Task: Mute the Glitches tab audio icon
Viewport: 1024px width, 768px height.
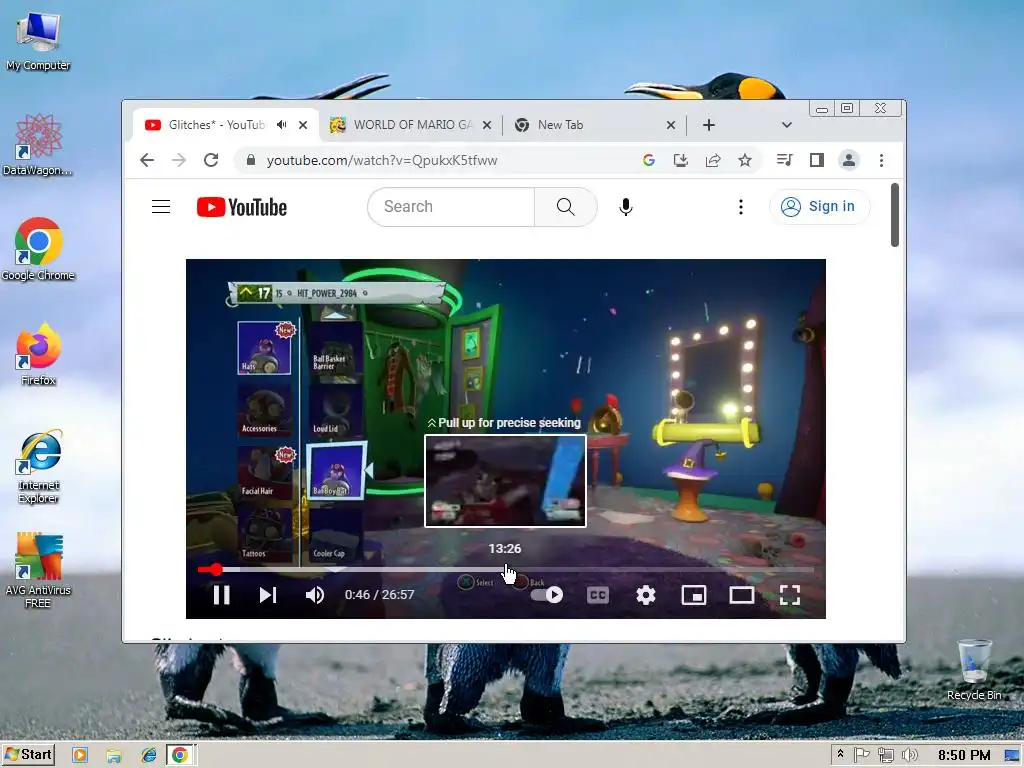Action: tap(281, 125)
